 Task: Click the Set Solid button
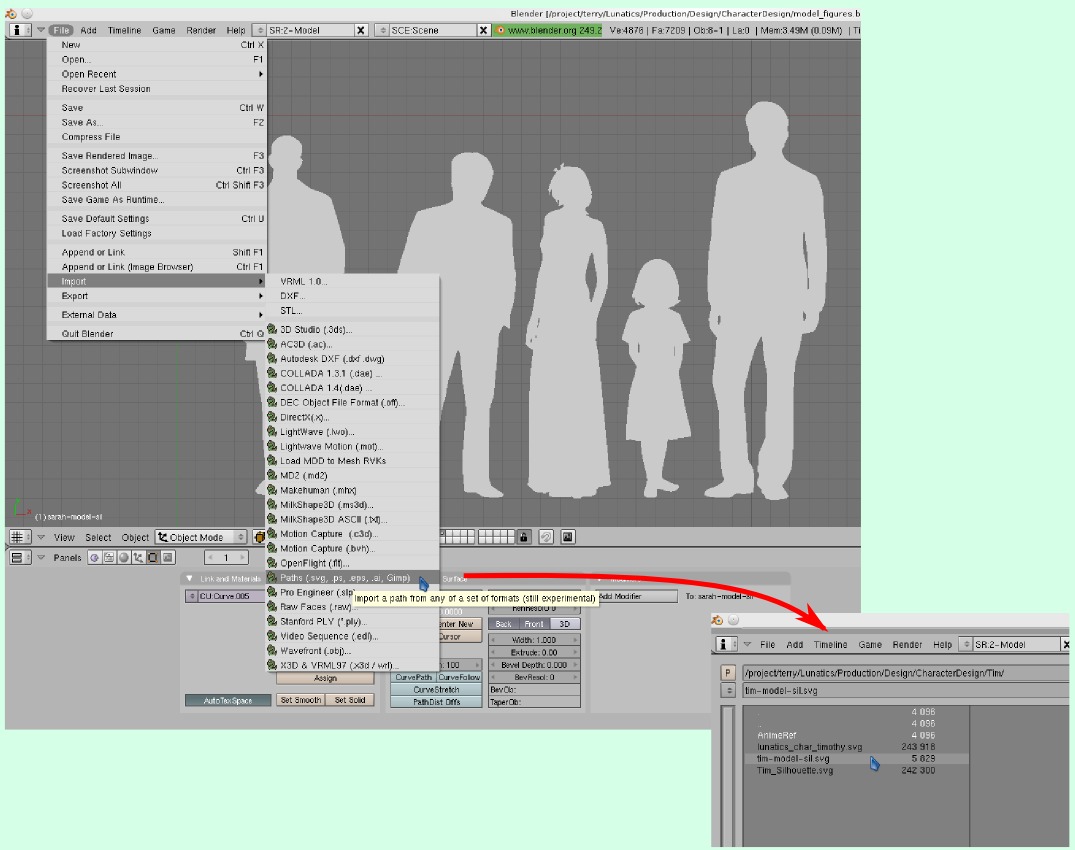coord(350,700)
